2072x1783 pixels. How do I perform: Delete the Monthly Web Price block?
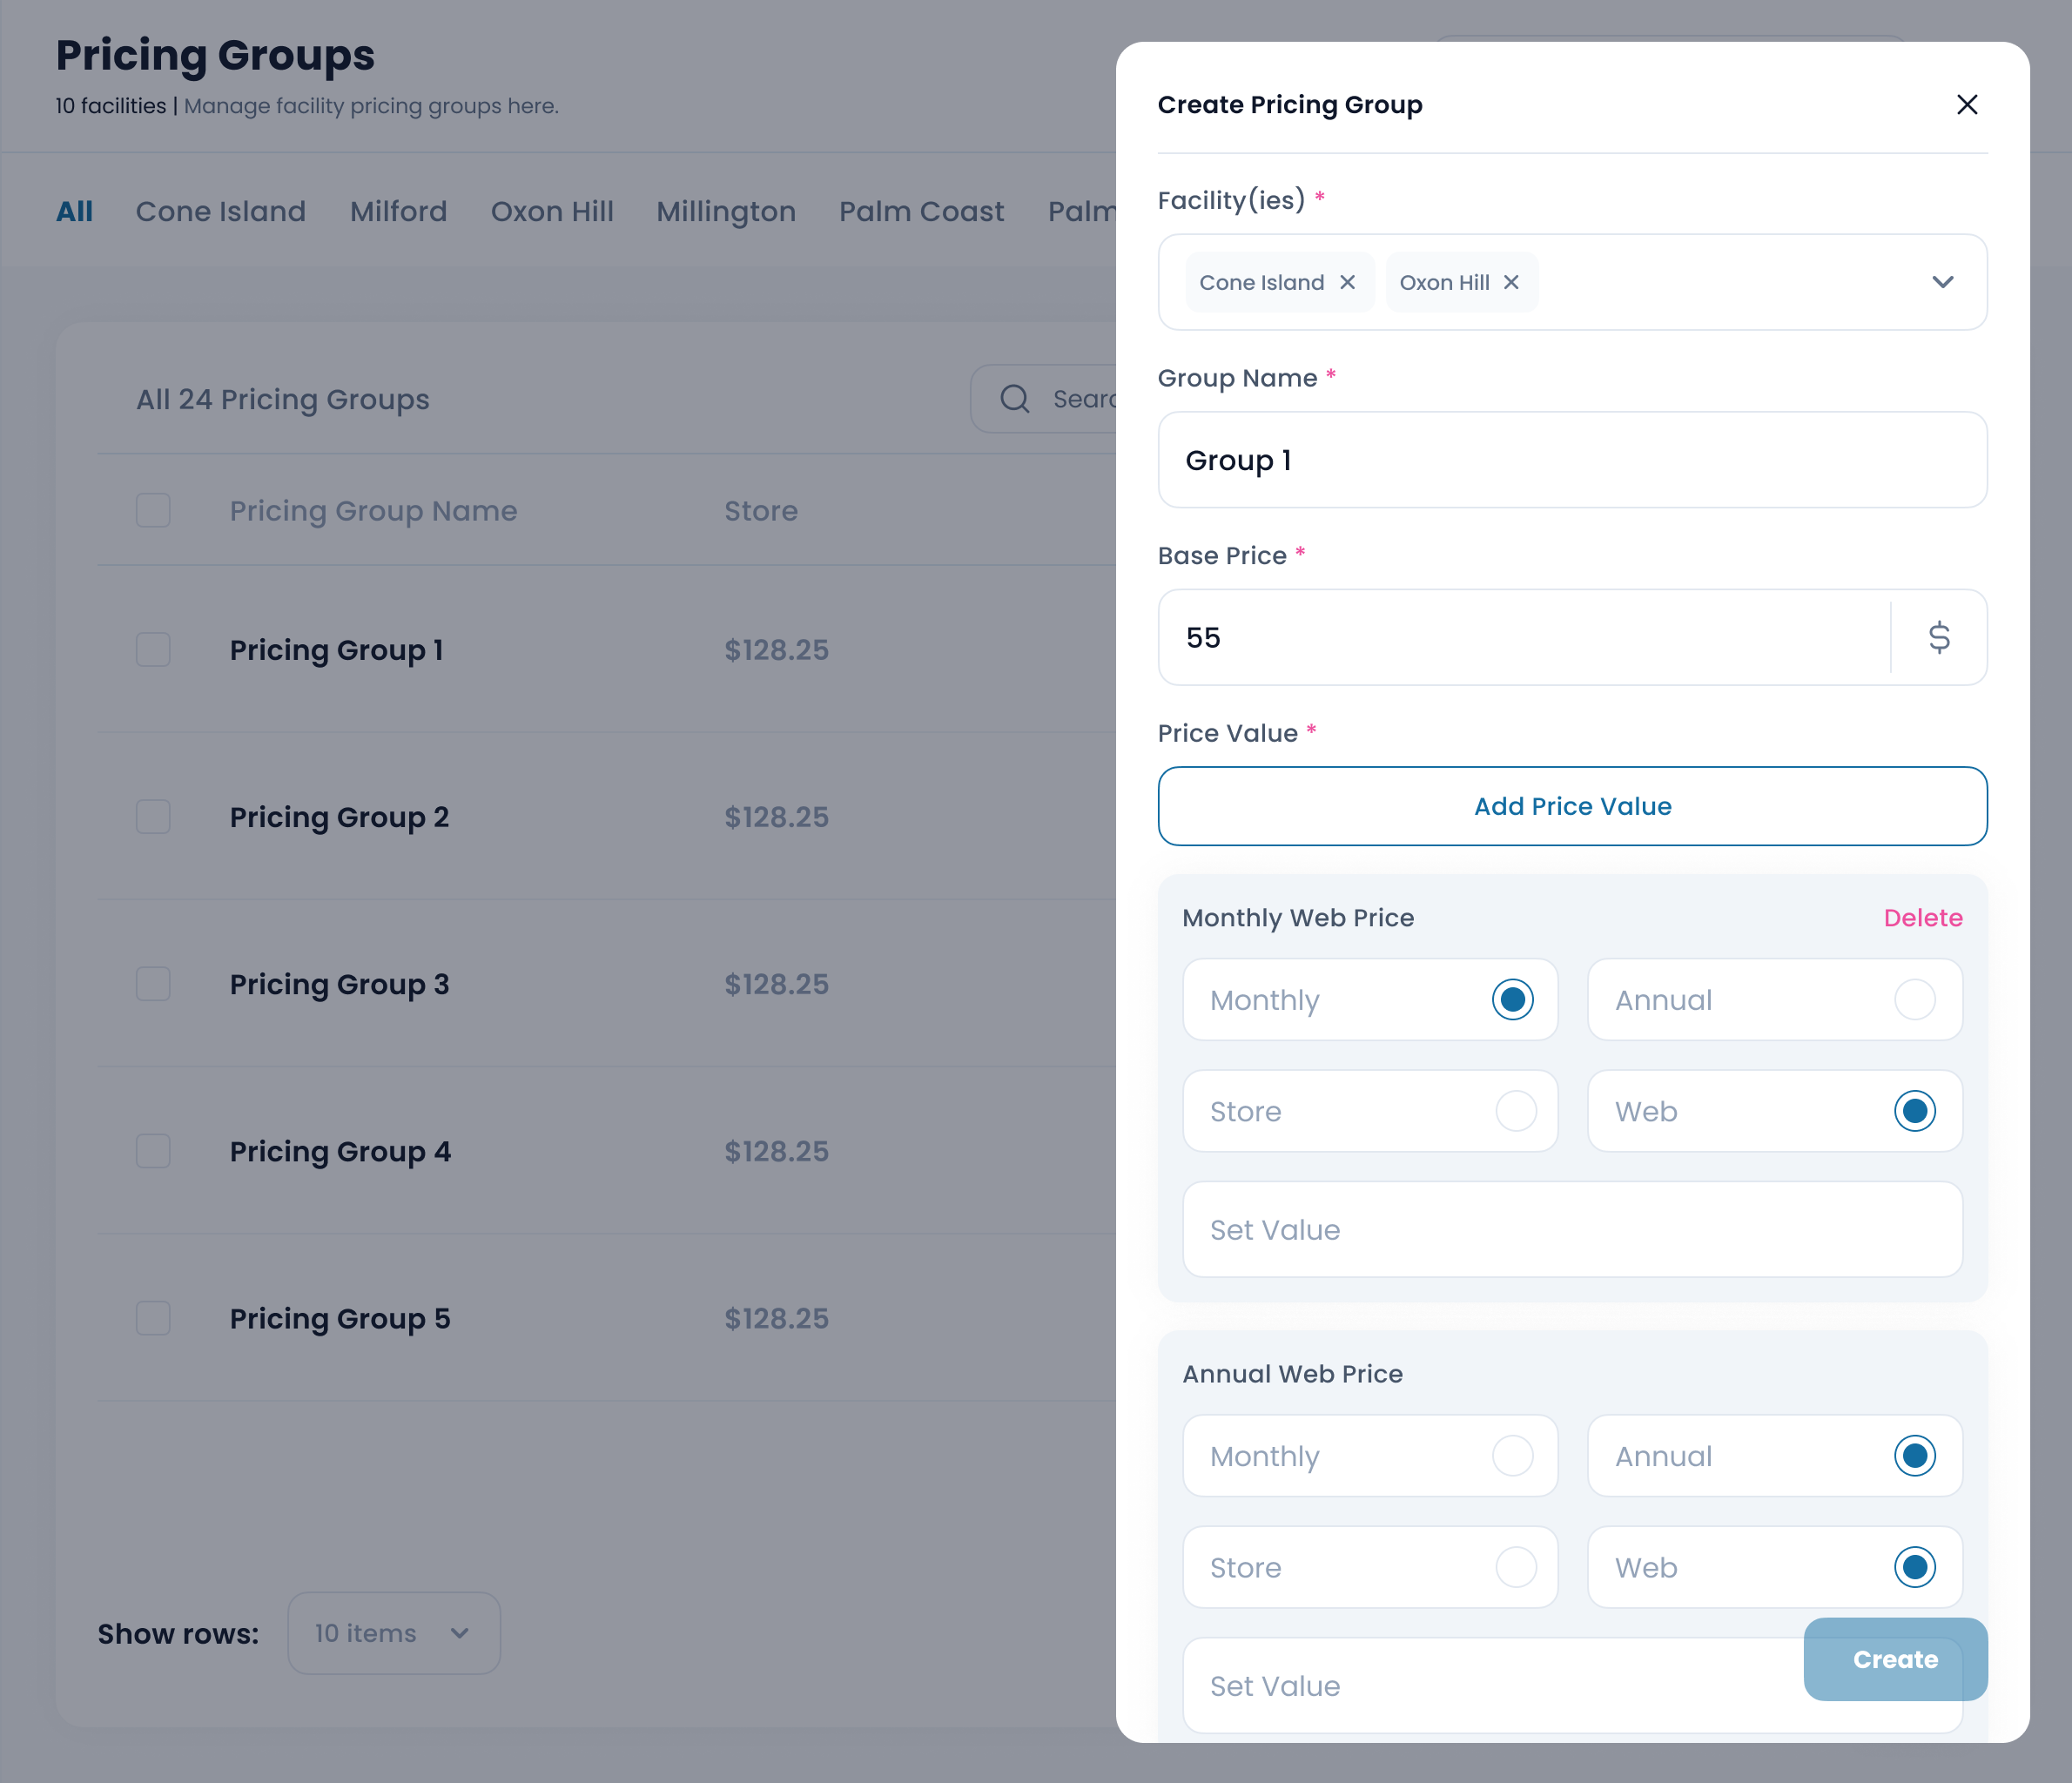click(1922, 918)
